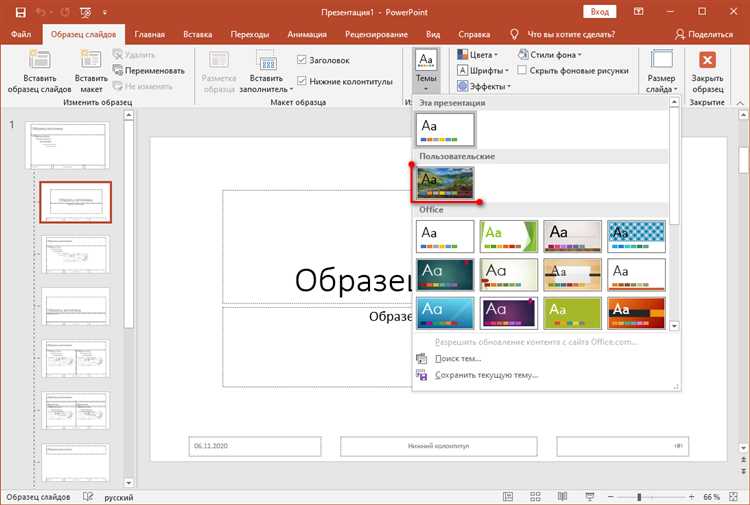
Task: Open the Шрифты dropdown
Action: point(484,71)
